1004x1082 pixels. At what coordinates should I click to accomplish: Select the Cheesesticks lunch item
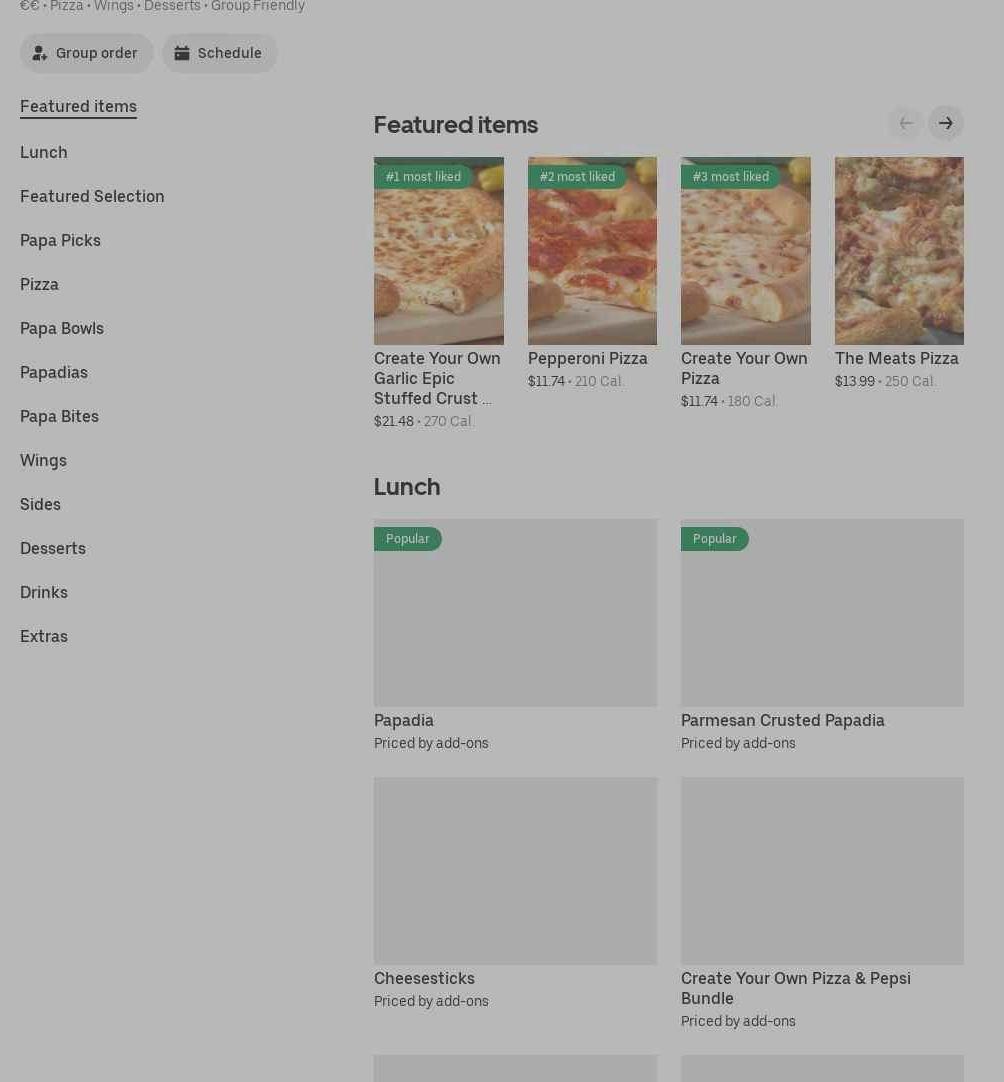point(424,978)
